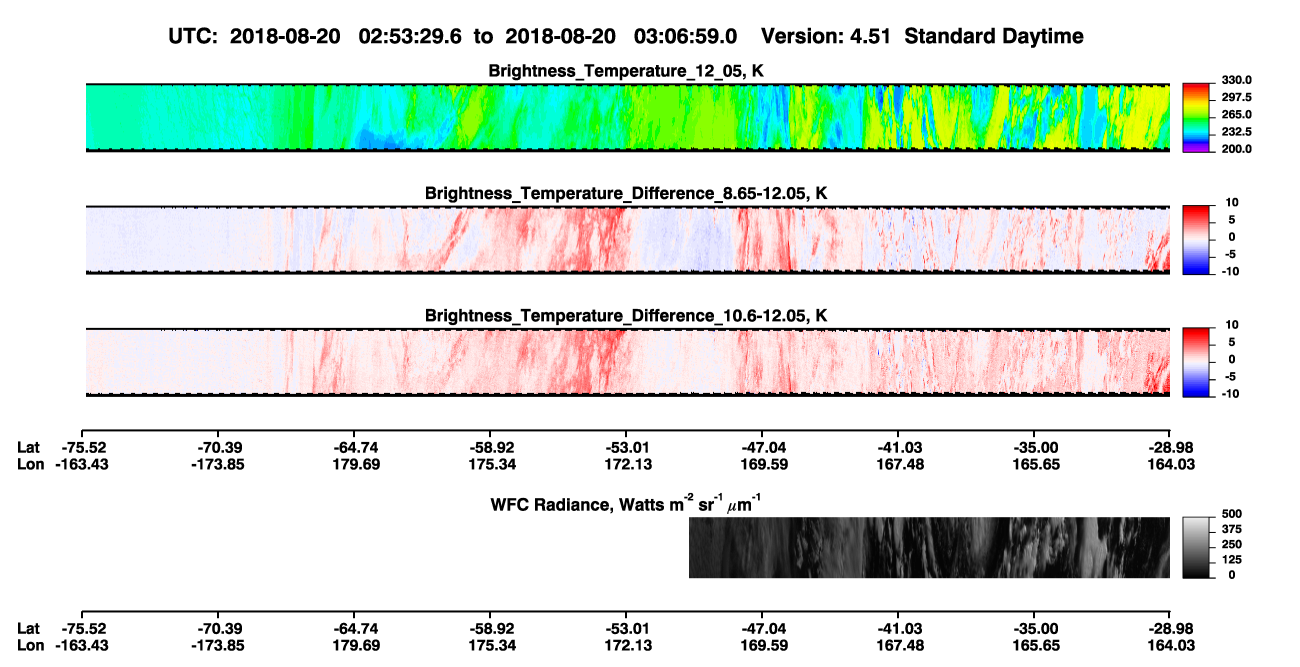Click the WFC Radiance grayscale image

click(929, 547)
